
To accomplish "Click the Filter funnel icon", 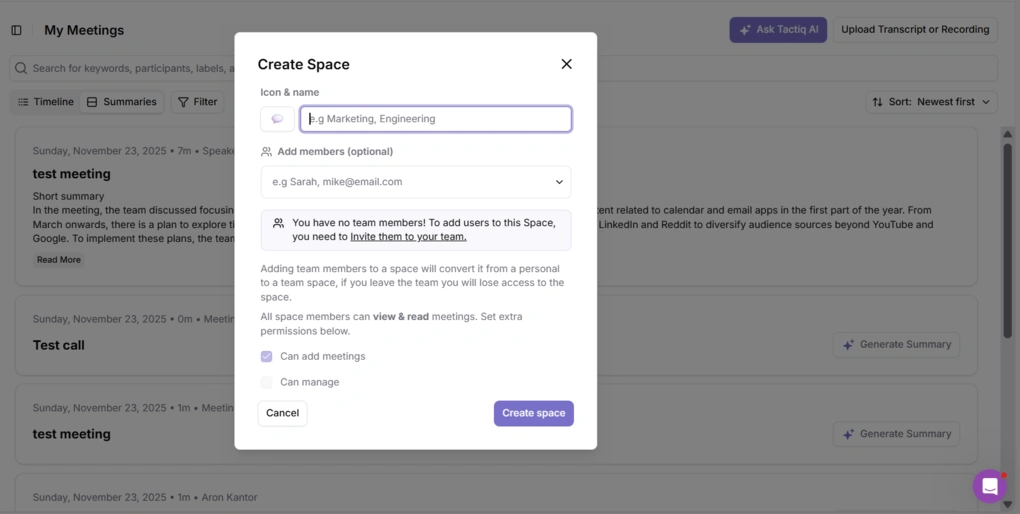I will coord(183,102).
